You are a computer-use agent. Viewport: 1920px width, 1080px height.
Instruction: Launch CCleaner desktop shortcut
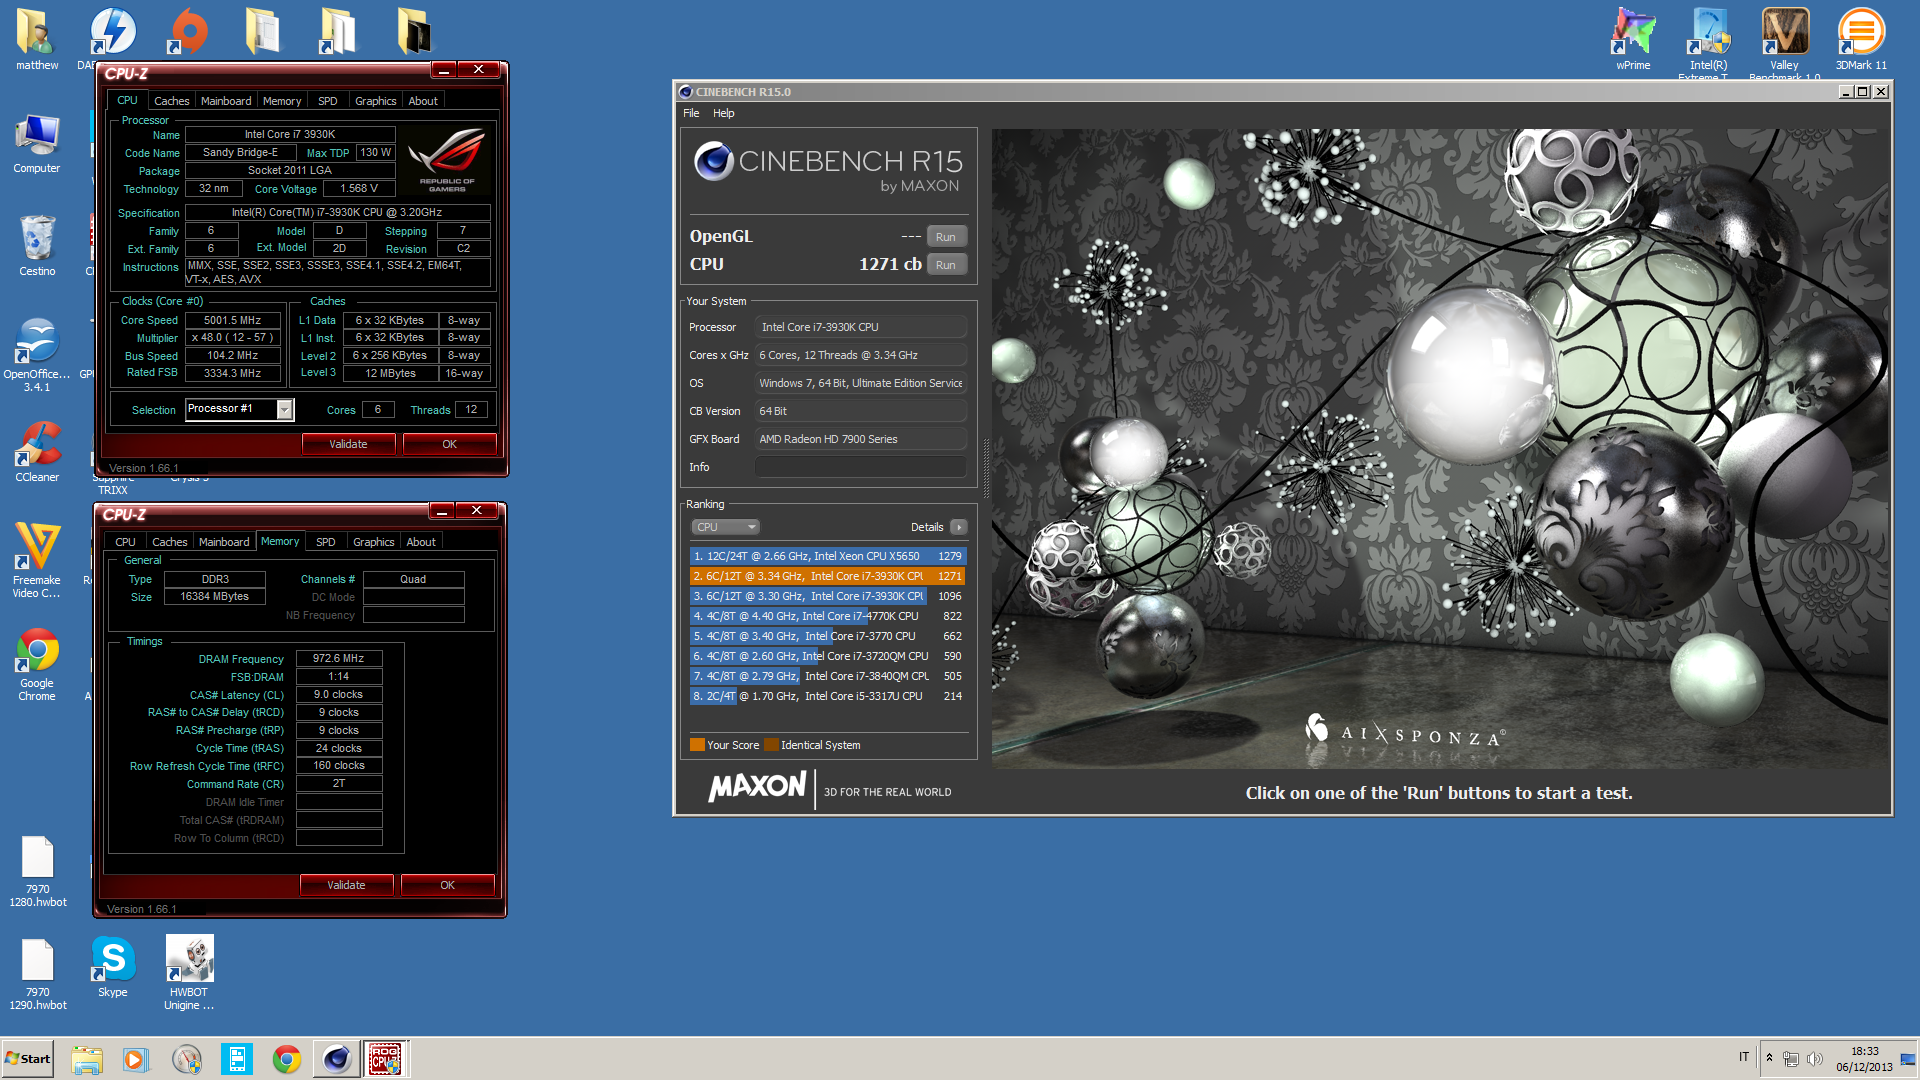click(x=37, y=452)
